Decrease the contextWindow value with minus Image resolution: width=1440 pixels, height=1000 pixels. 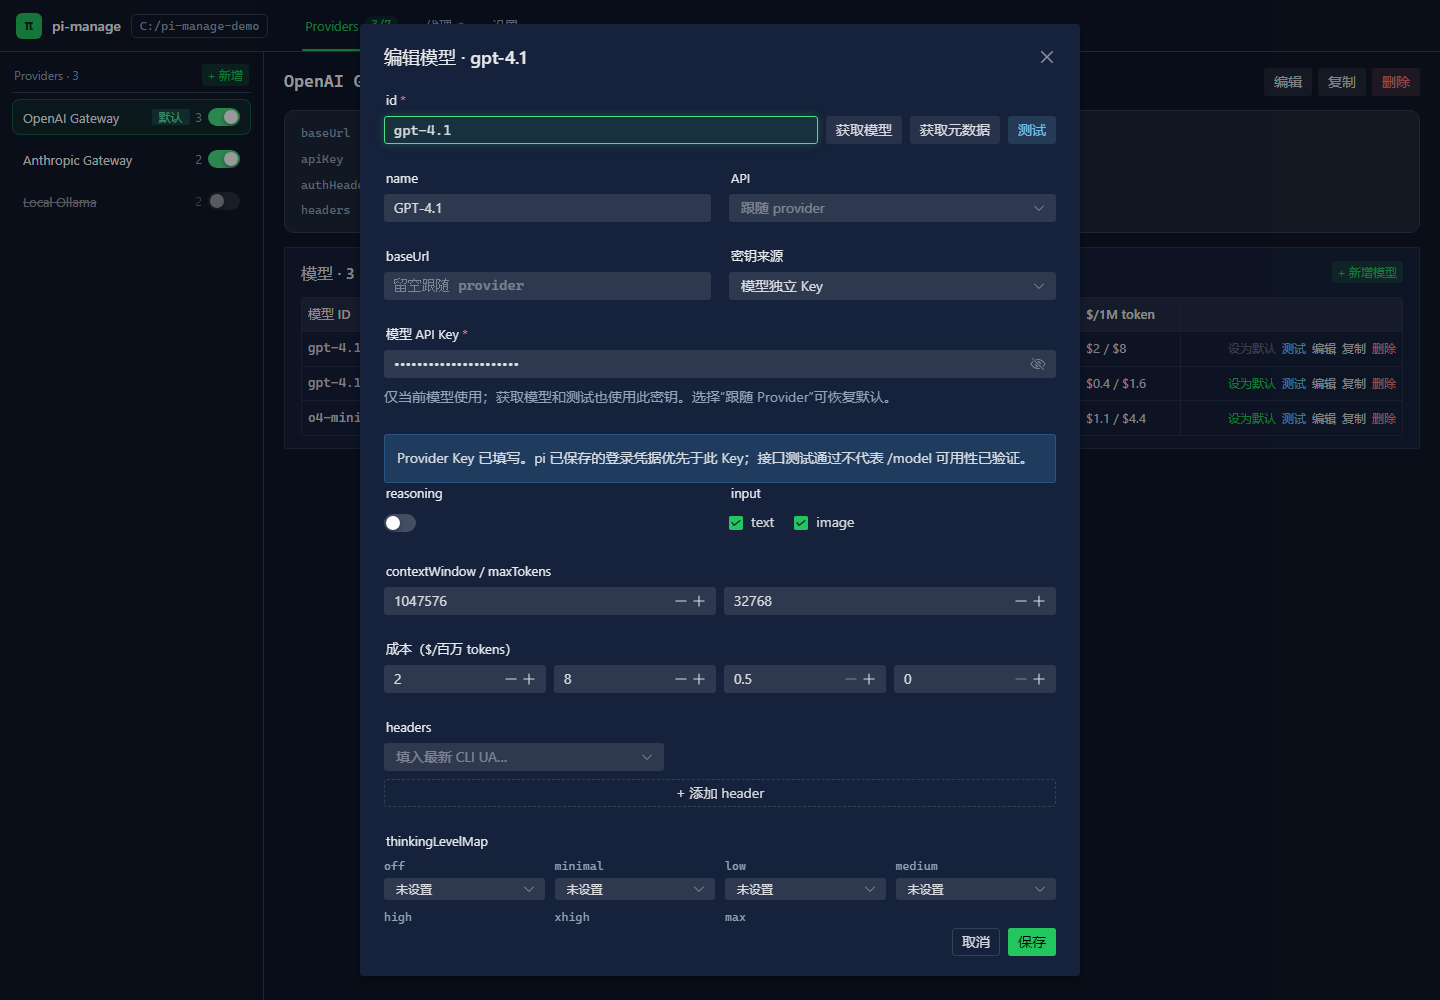pyautogui.click(x=681, y=601)
